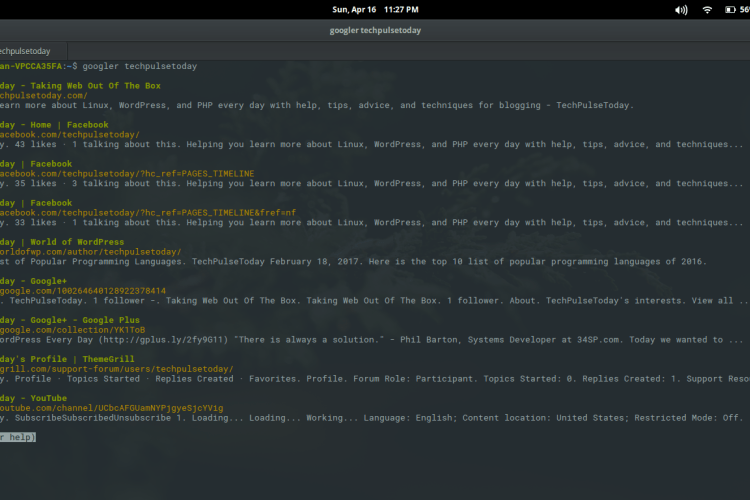Viewport: 750px width, 500px height.
Task: Open the chpulsetoday.com/ result URL
Action: 44,96
